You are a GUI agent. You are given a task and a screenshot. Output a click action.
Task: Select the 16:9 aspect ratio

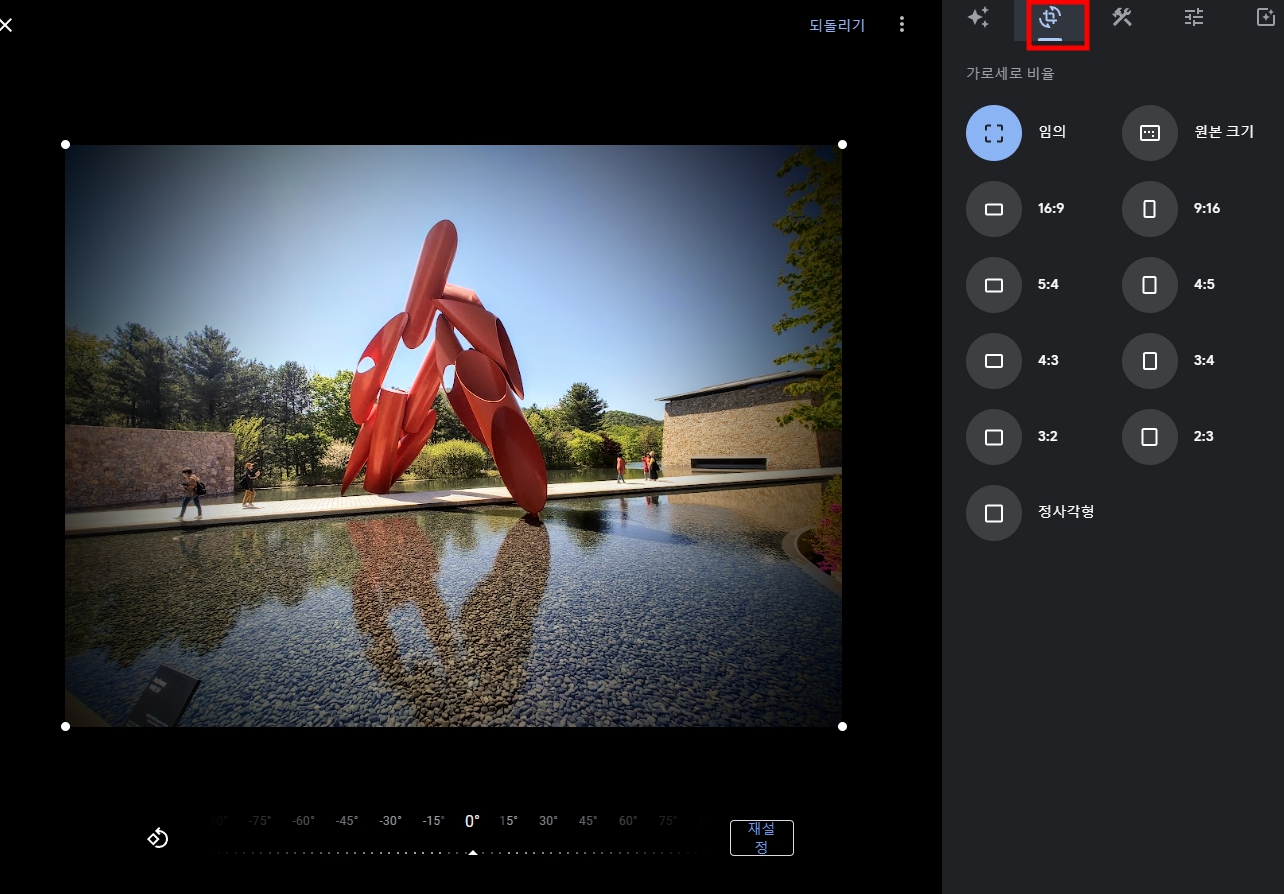[x=994, y=209]
